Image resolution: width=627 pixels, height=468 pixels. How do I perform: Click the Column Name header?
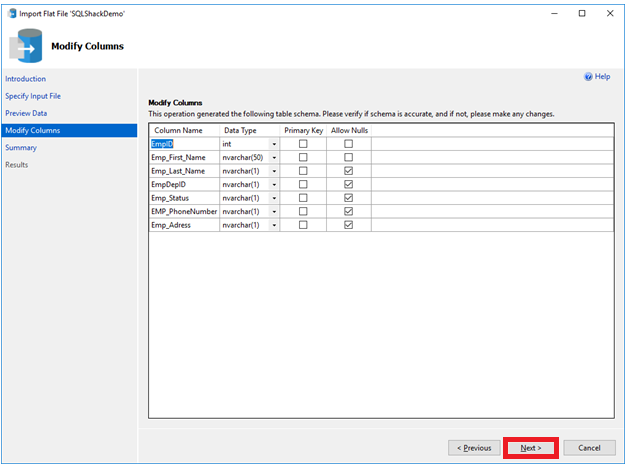click(x=184, y=130)
